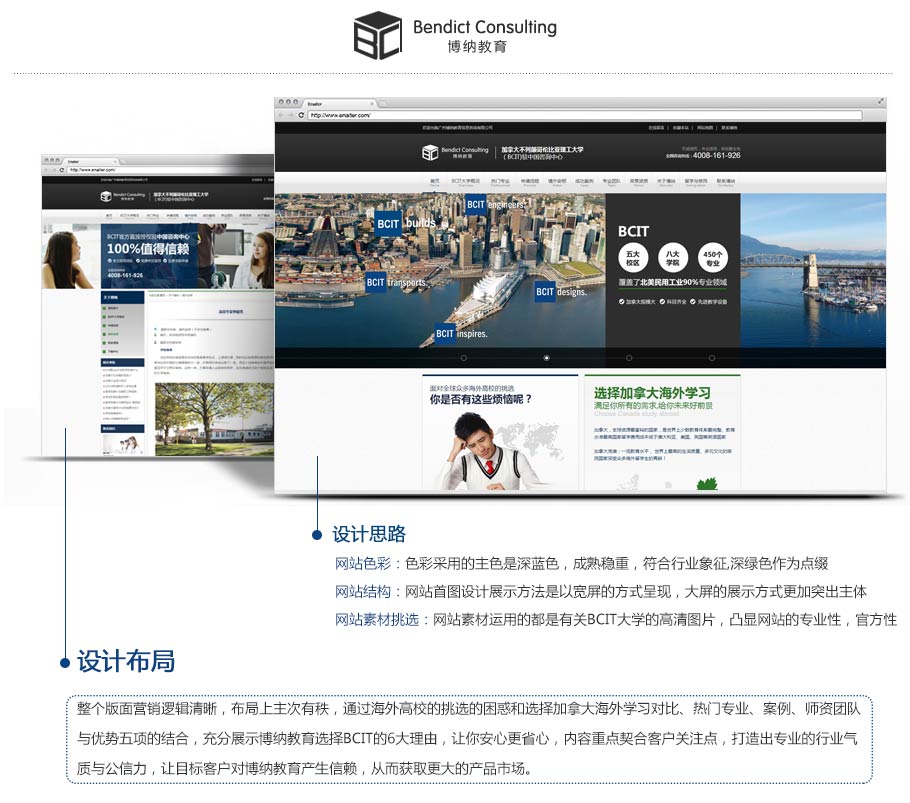910x803 pixels.
Task: Select the 八大学院 circular badge
Action: pyautogui.click(x=674, y=257)
